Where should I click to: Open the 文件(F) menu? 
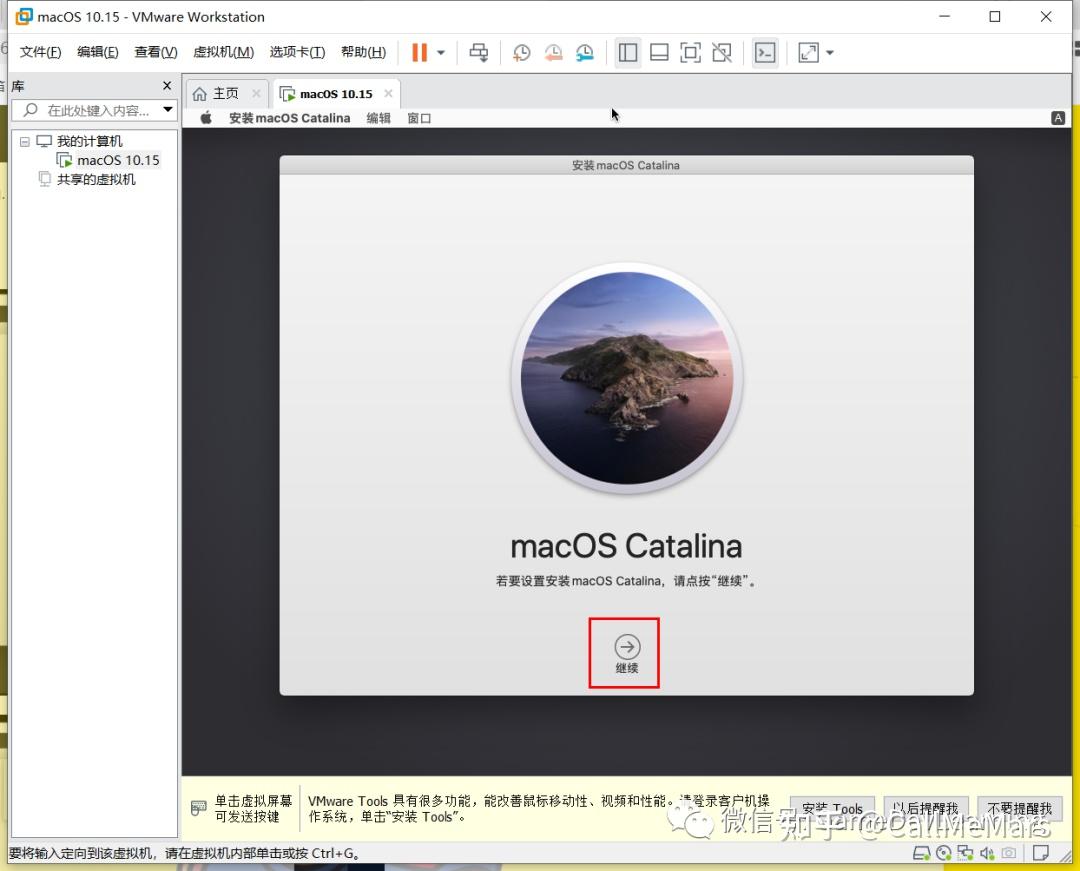point(41,52)
